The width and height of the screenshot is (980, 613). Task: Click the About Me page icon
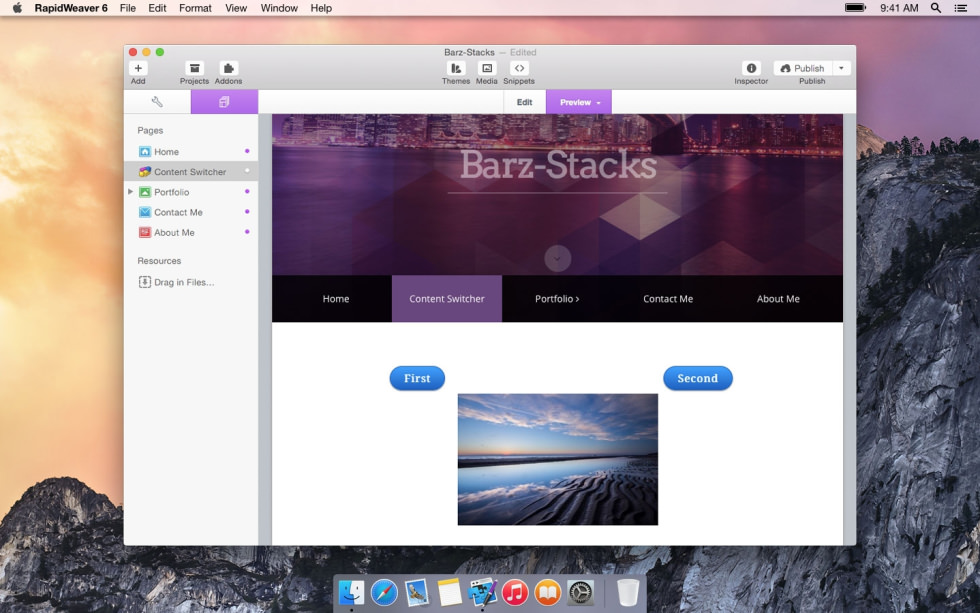pyautogui.click(x=144, y=232)
